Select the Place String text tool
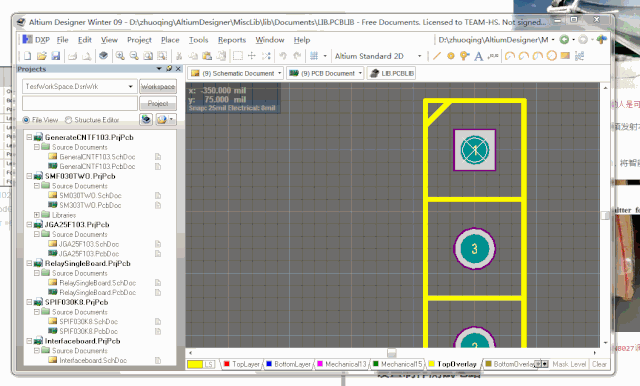Screen dimensions: 640x386 click(x=478, y=56)
